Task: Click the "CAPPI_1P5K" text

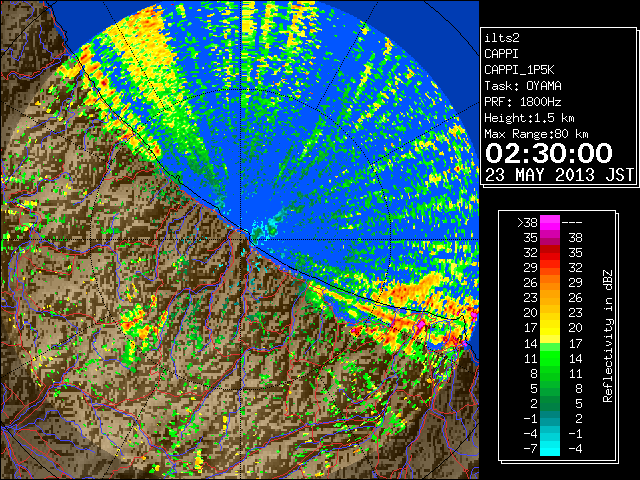Action: (x=519, y=70)
